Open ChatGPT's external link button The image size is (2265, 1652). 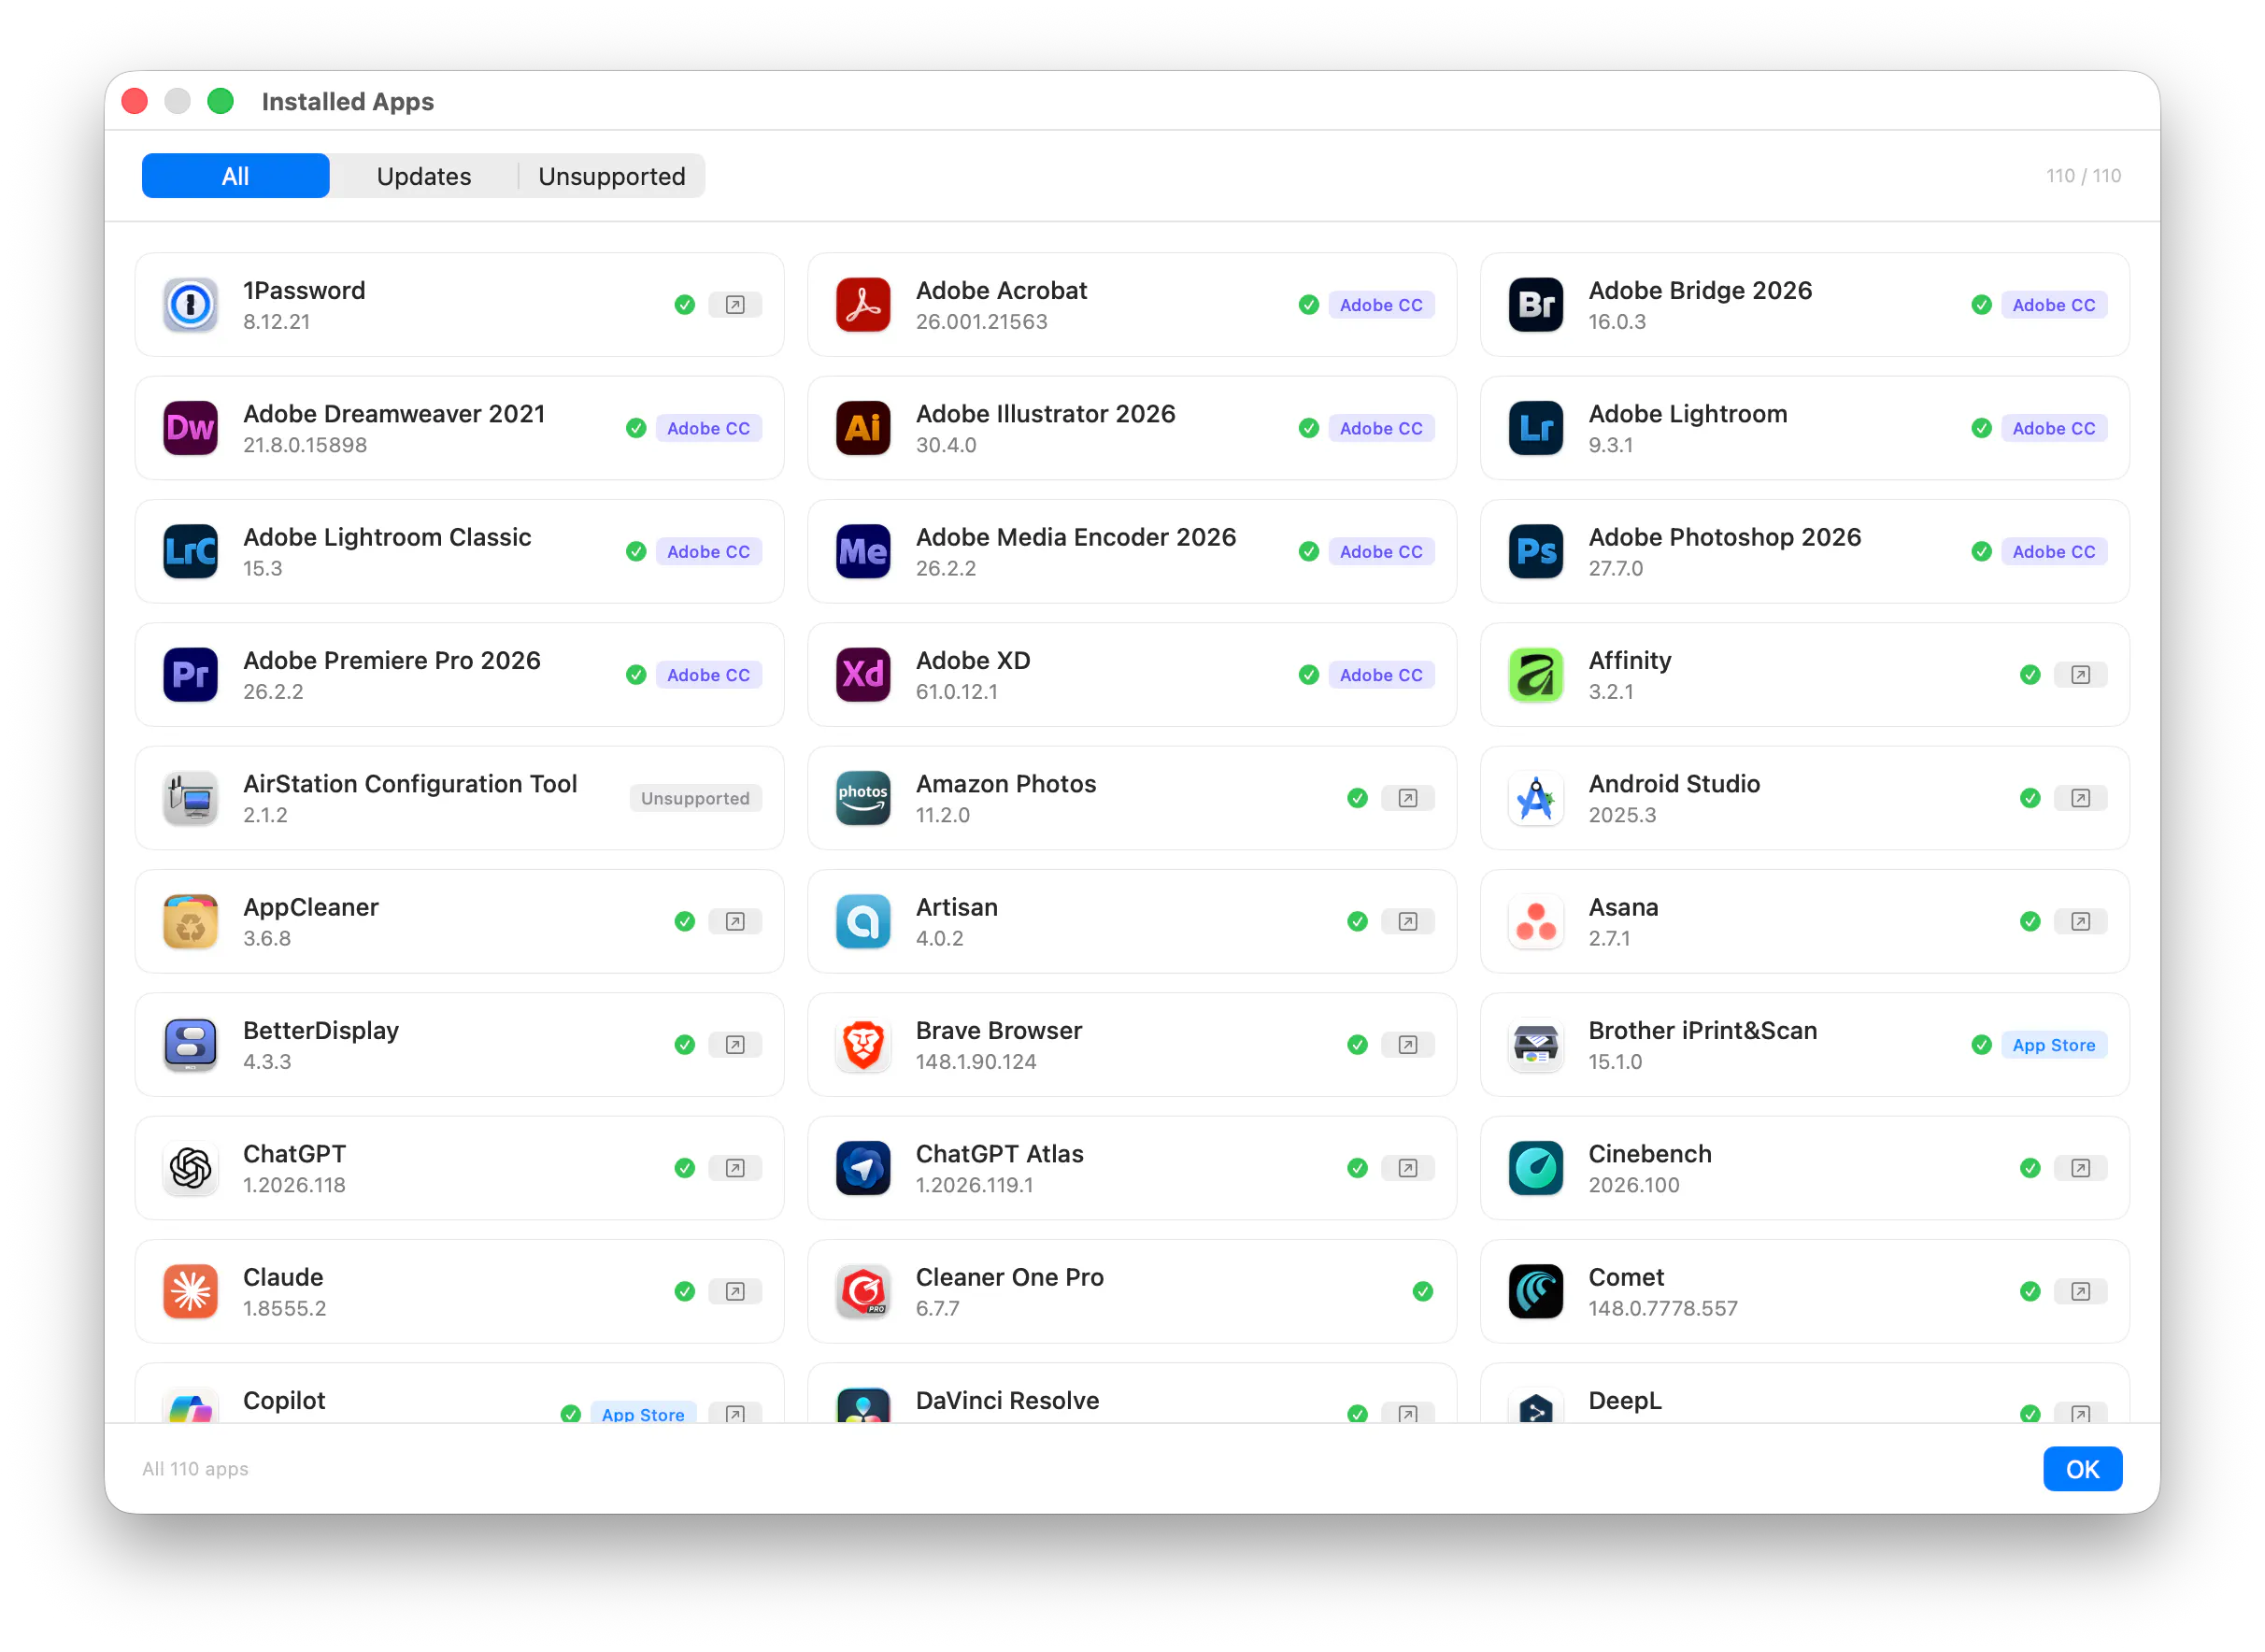[735, 1168]
